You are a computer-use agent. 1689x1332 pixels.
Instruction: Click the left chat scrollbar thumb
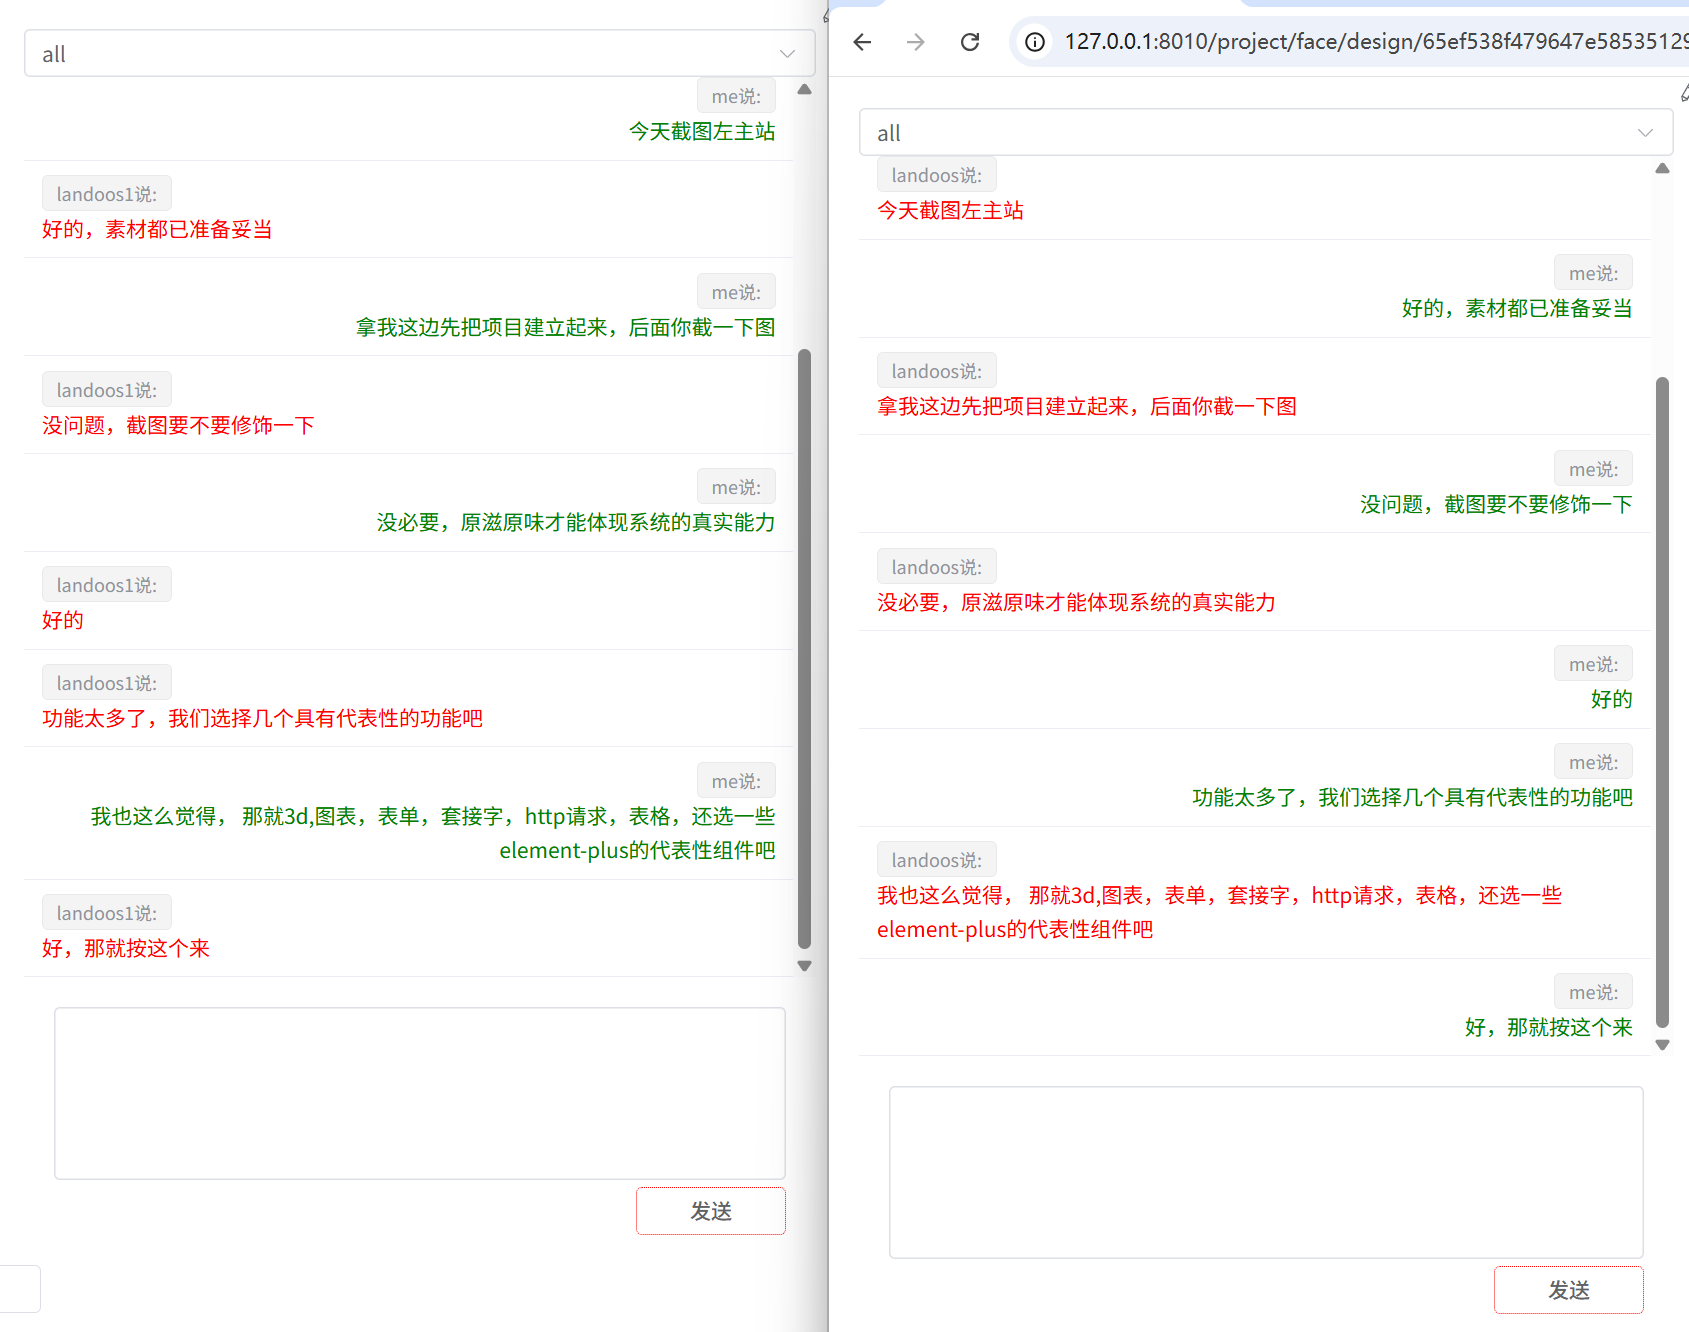[x=804, y=648]
